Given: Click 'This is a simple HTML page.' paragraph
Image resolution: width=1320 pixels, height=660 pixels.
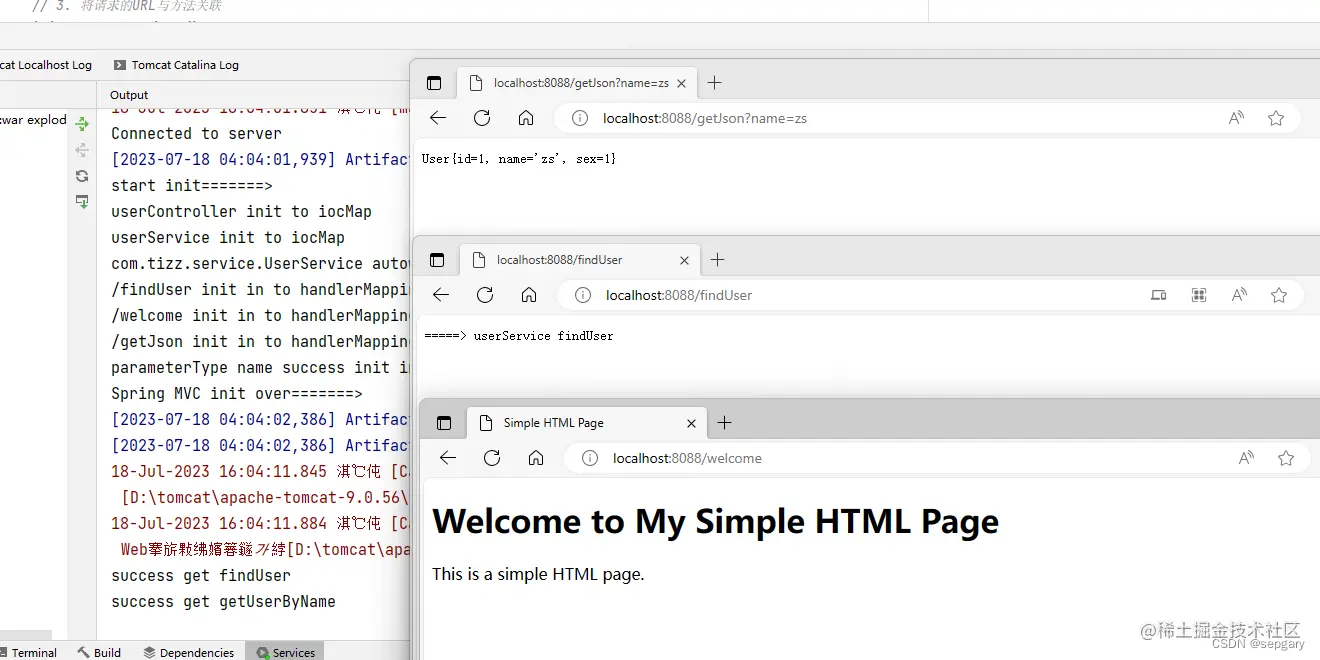Looking at the screenshot, I should (x=538, y=574).
